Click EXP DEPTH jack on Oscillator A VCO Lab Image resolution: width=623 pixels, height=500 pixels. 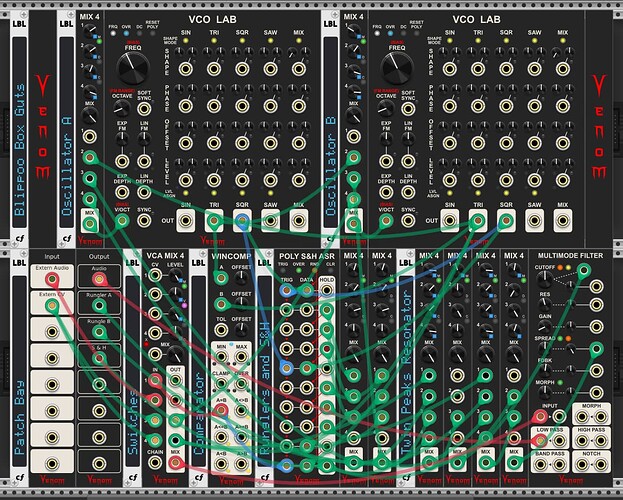[122, 192]
